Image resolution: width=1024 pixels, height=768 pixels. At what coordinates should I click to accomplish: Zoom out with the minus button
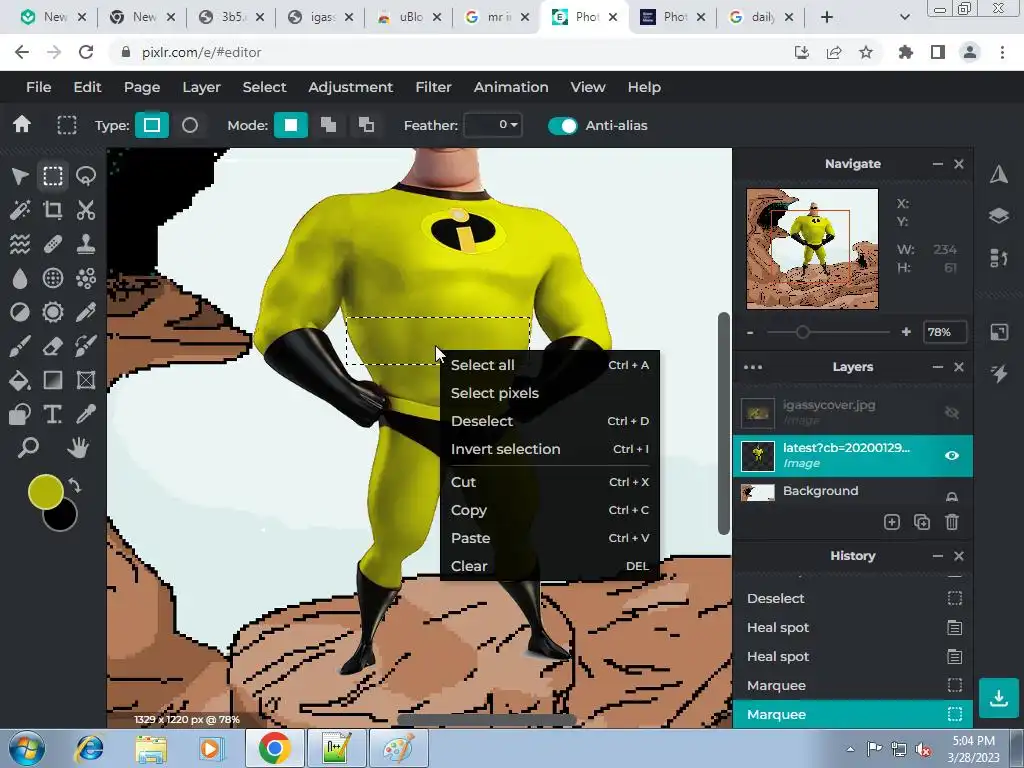pos(750,332)
